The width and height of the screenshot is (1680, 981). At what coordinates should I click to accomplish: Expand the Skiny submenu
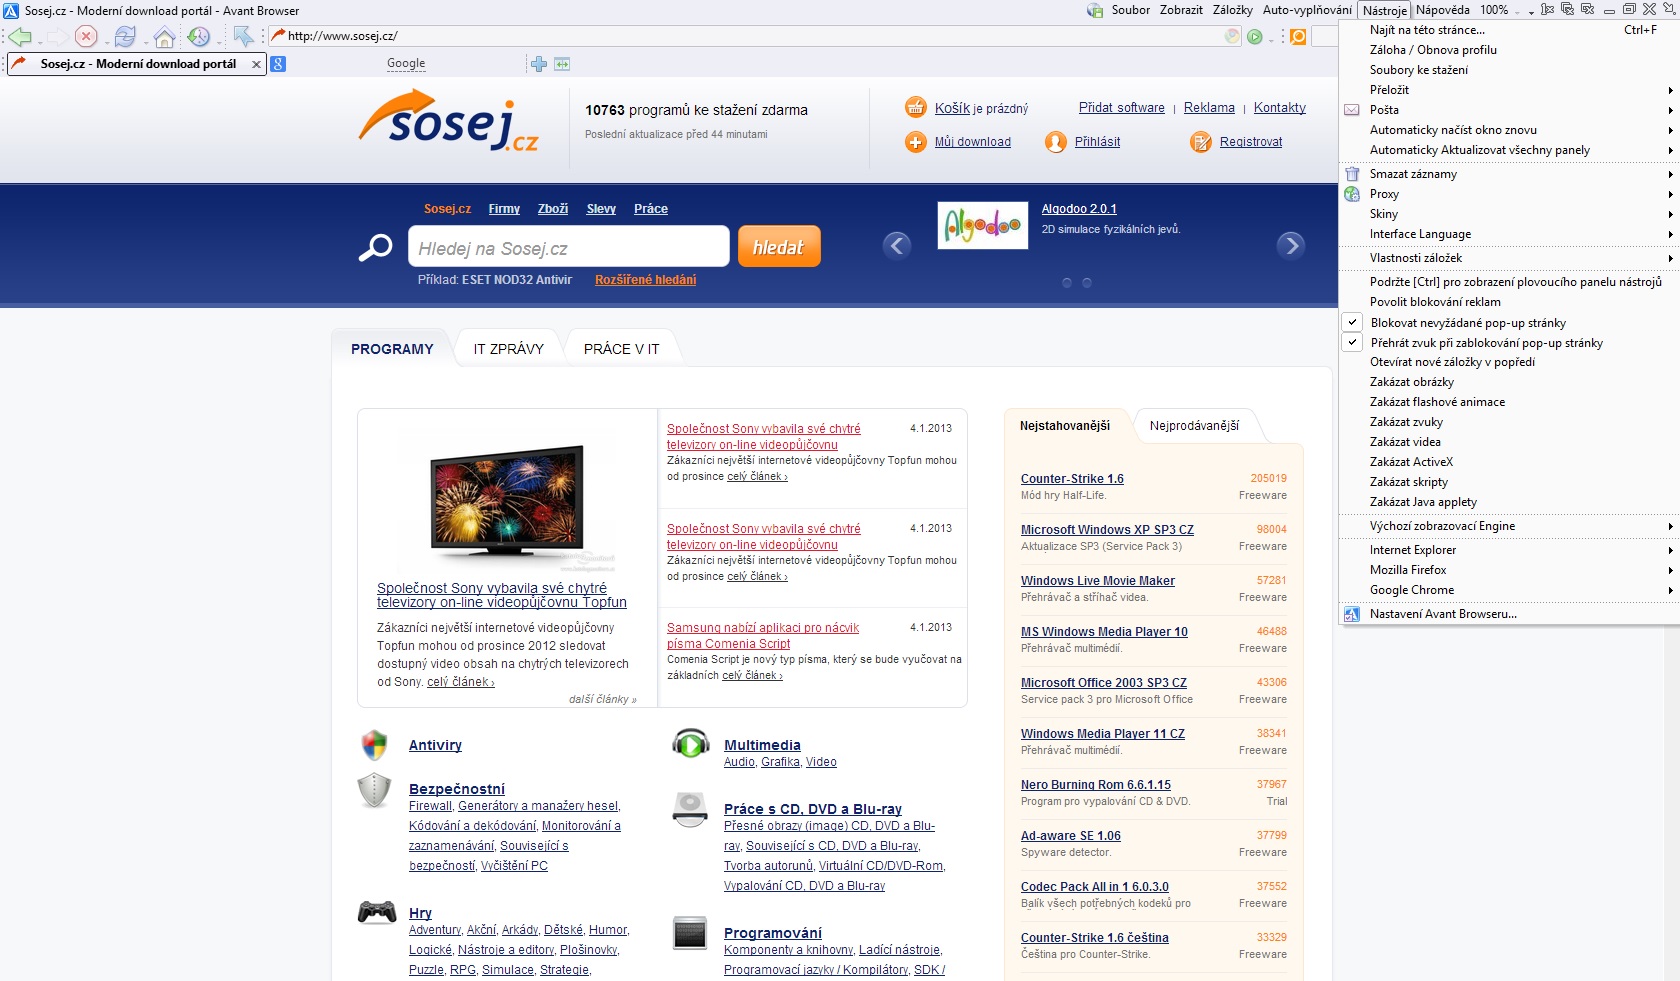(1509, 214)
